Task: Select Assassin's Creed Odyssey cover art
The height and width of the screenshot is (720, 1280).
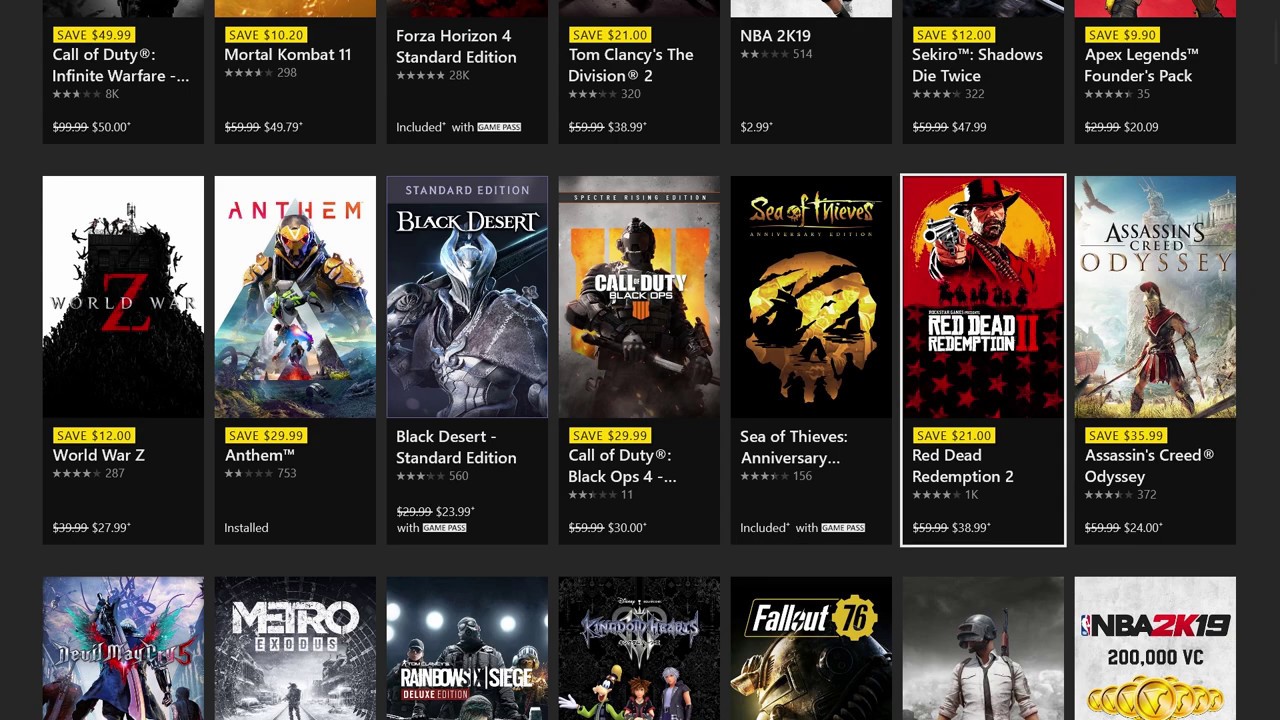Action: pos(1155,297)
